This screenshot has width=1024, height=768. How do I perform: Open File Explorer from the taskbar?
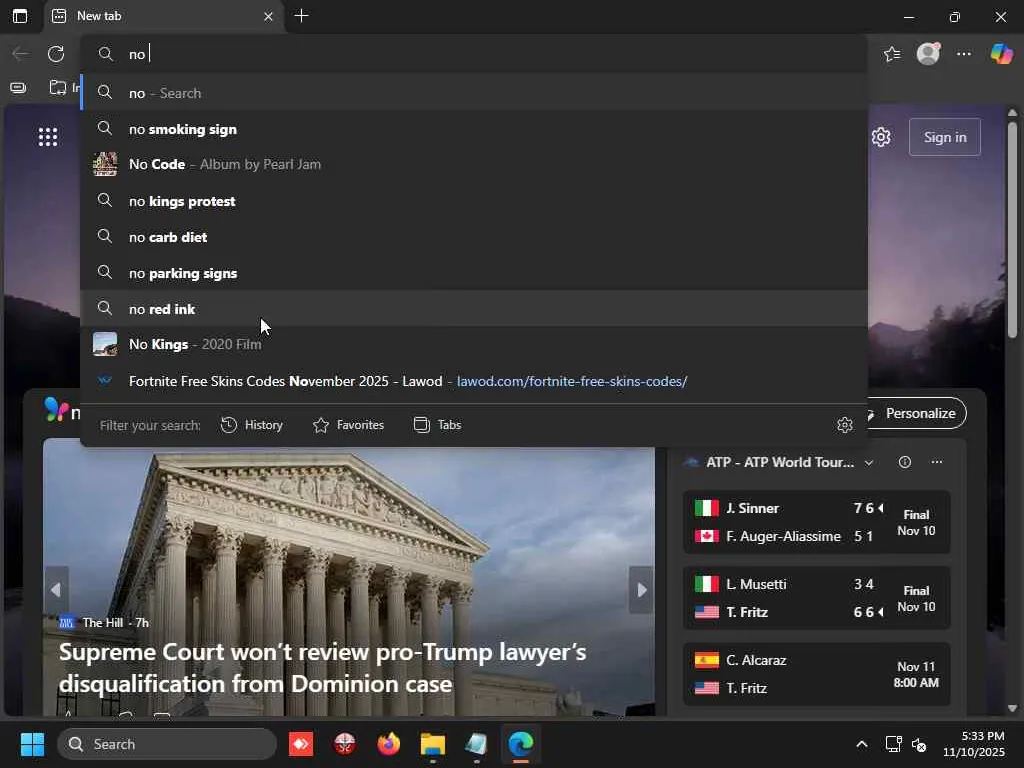432,744
